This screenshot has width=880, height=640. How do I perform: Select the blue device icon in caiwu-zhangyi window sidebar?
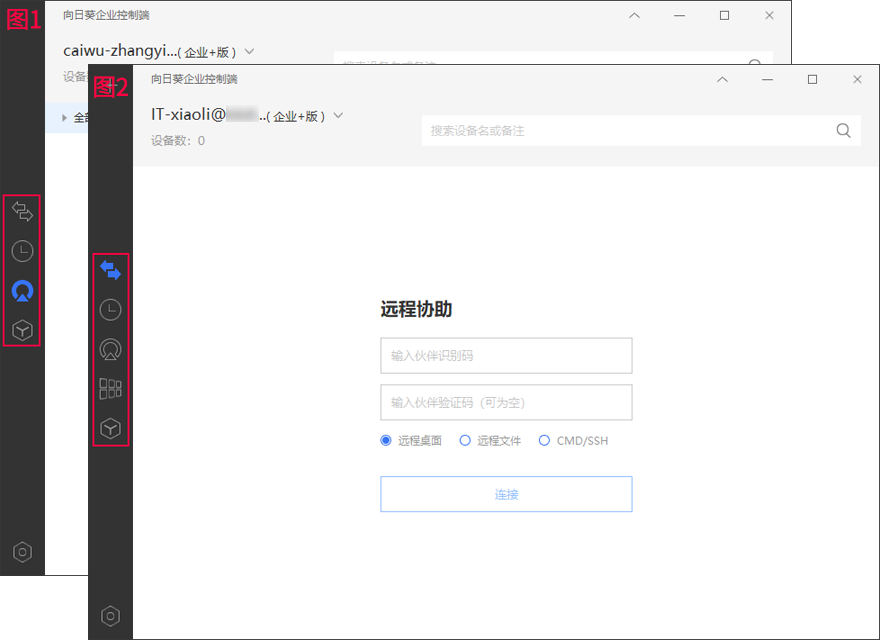[22, 291]
